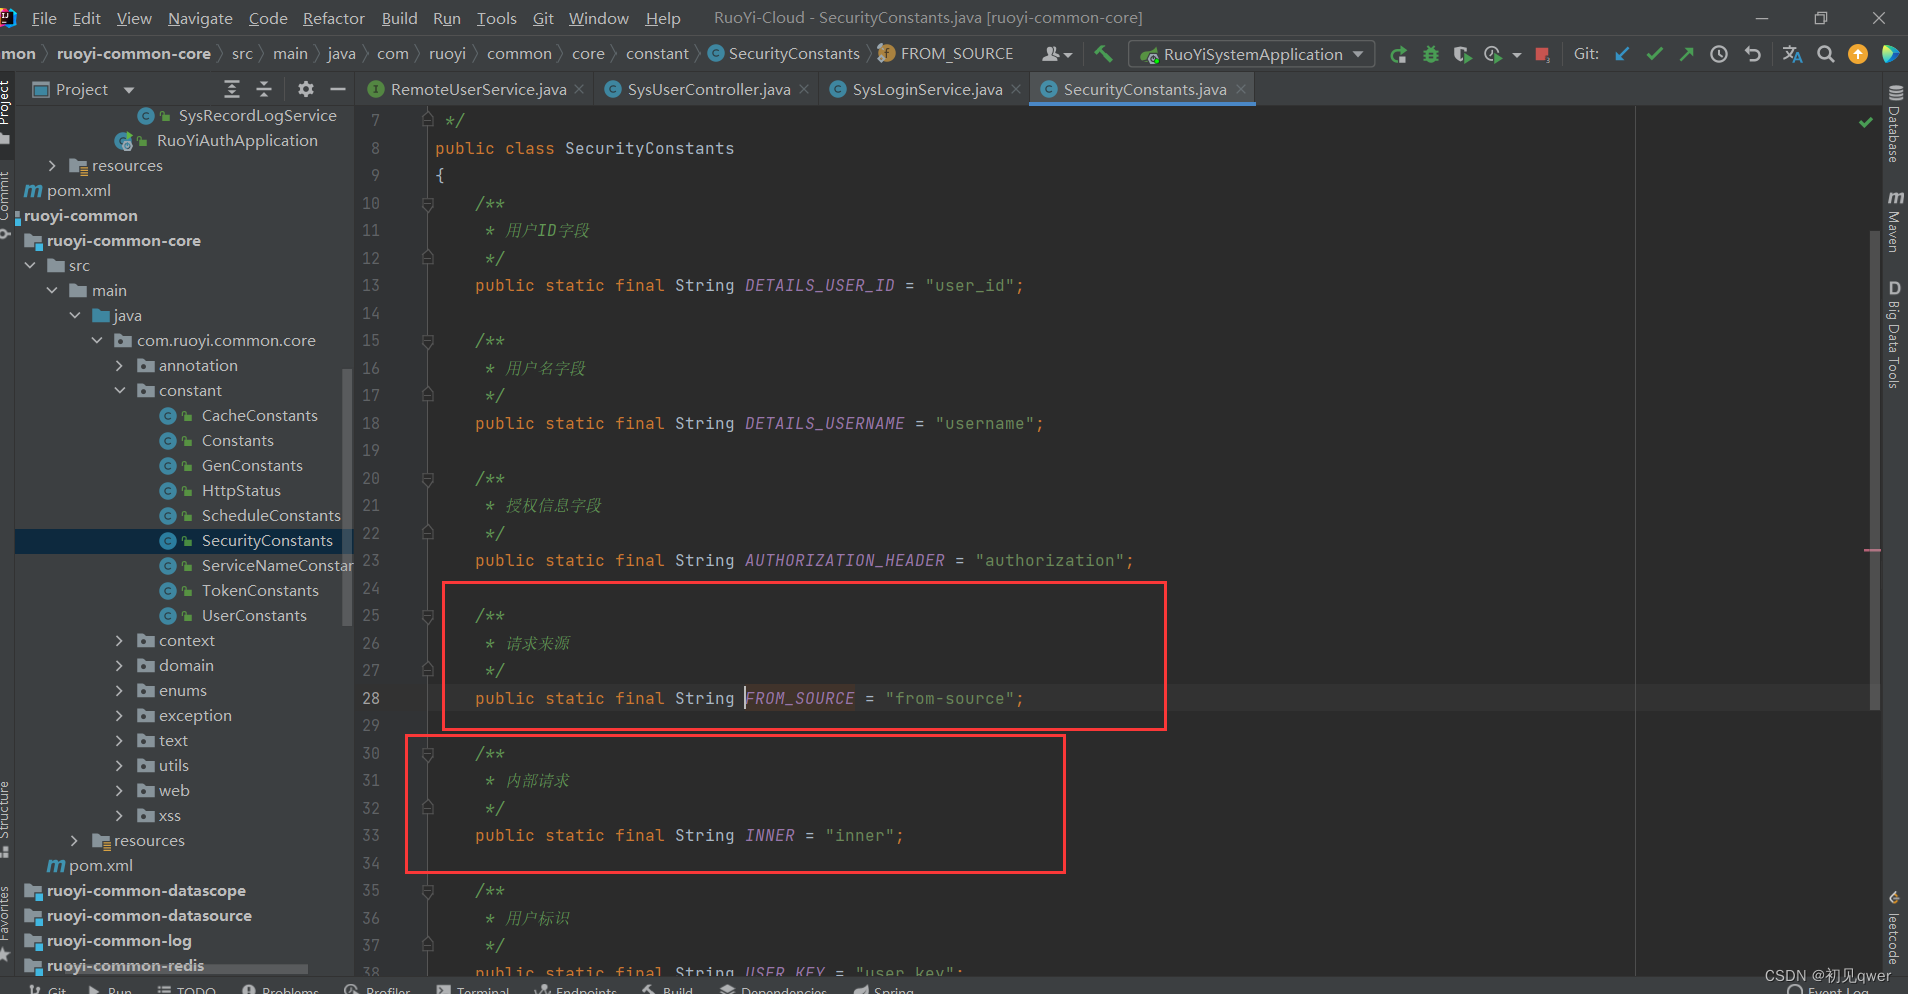Screen dimensions: 1908x994
Task: Collapse all project tree nodes
Action: [x=264, y=89]
